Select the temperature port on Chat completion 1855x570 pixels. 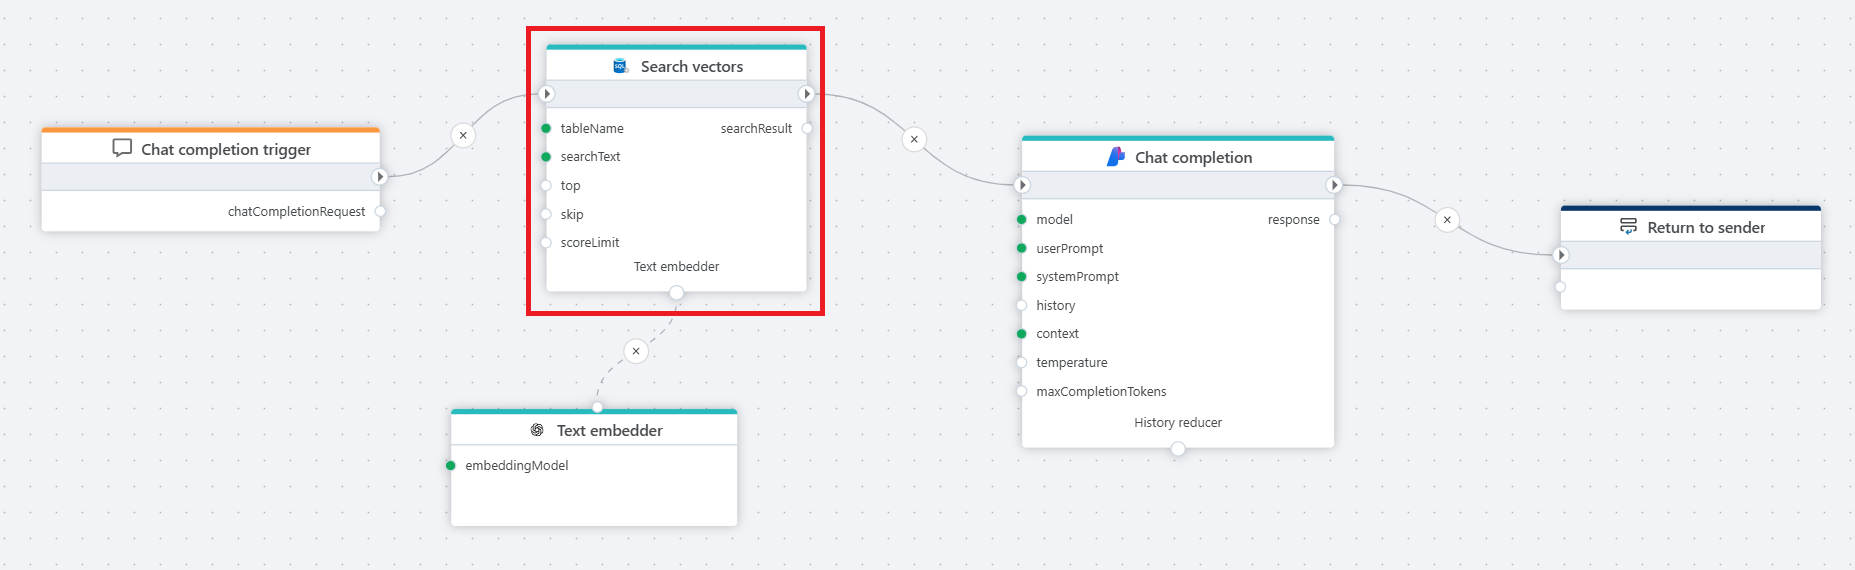tap(1021, 363)
